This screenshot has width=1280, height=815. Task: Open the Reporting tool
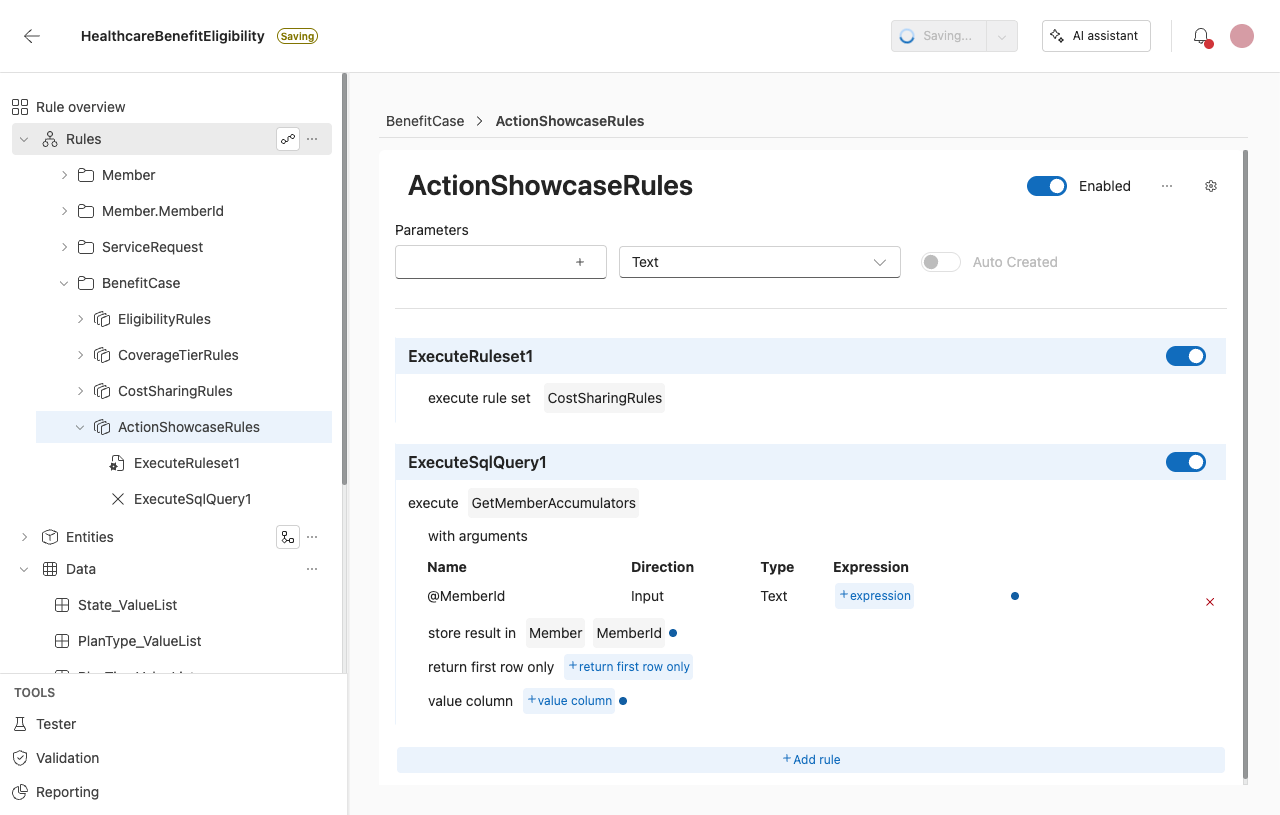pyautogui.click(x=67, y=792)
